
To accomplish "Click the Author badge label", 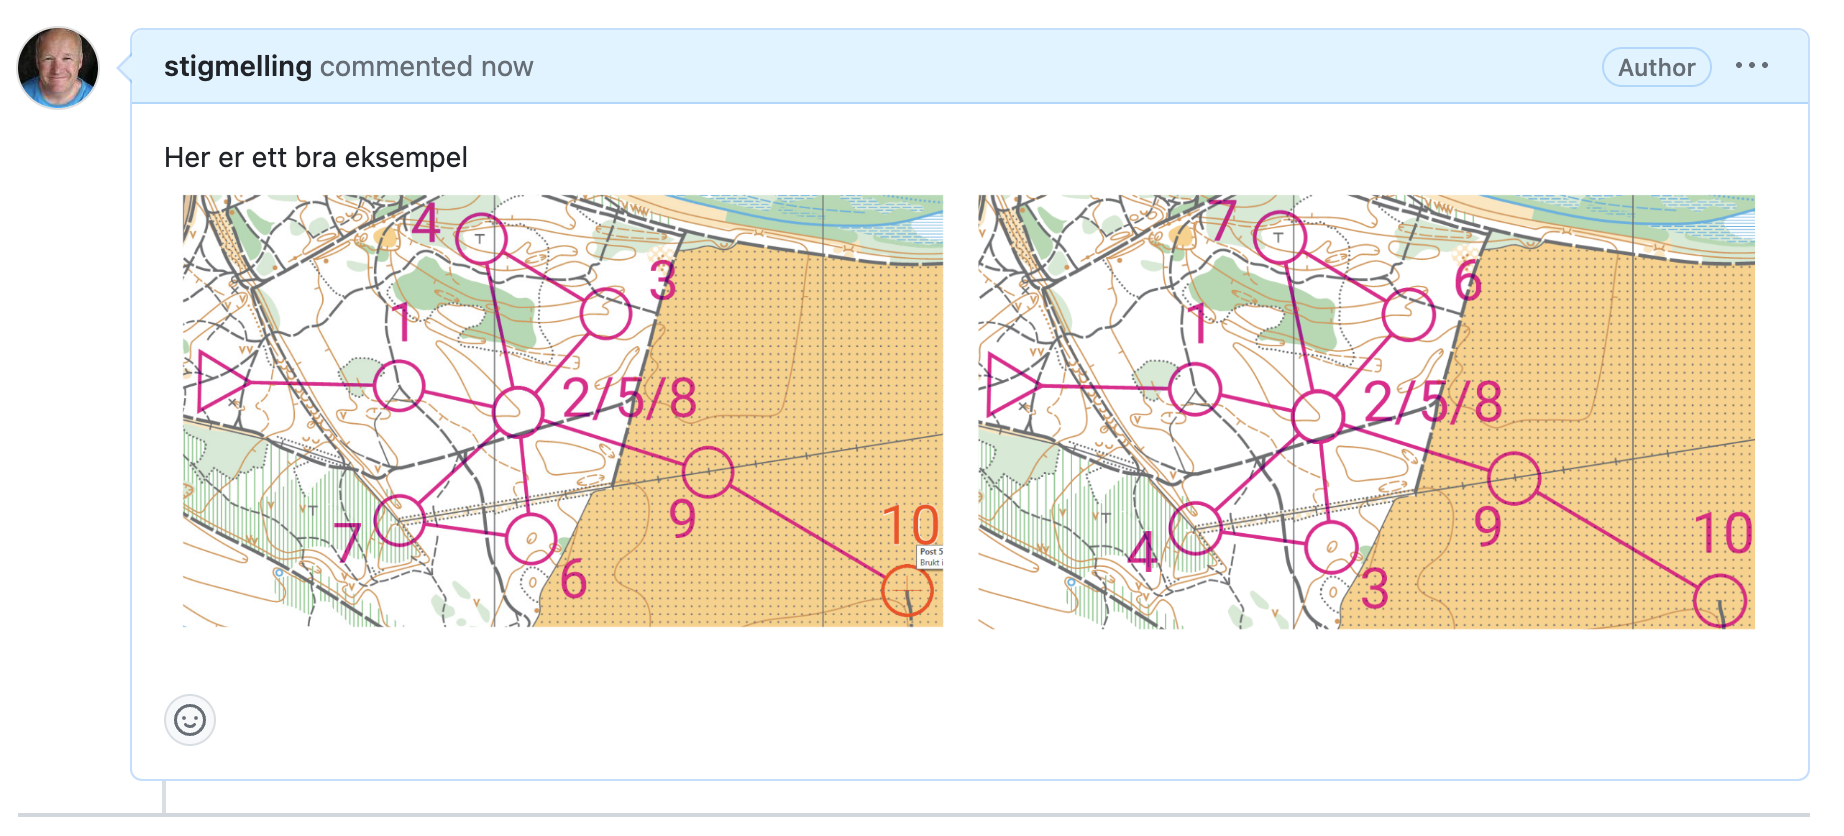I will click(1656, 68).
